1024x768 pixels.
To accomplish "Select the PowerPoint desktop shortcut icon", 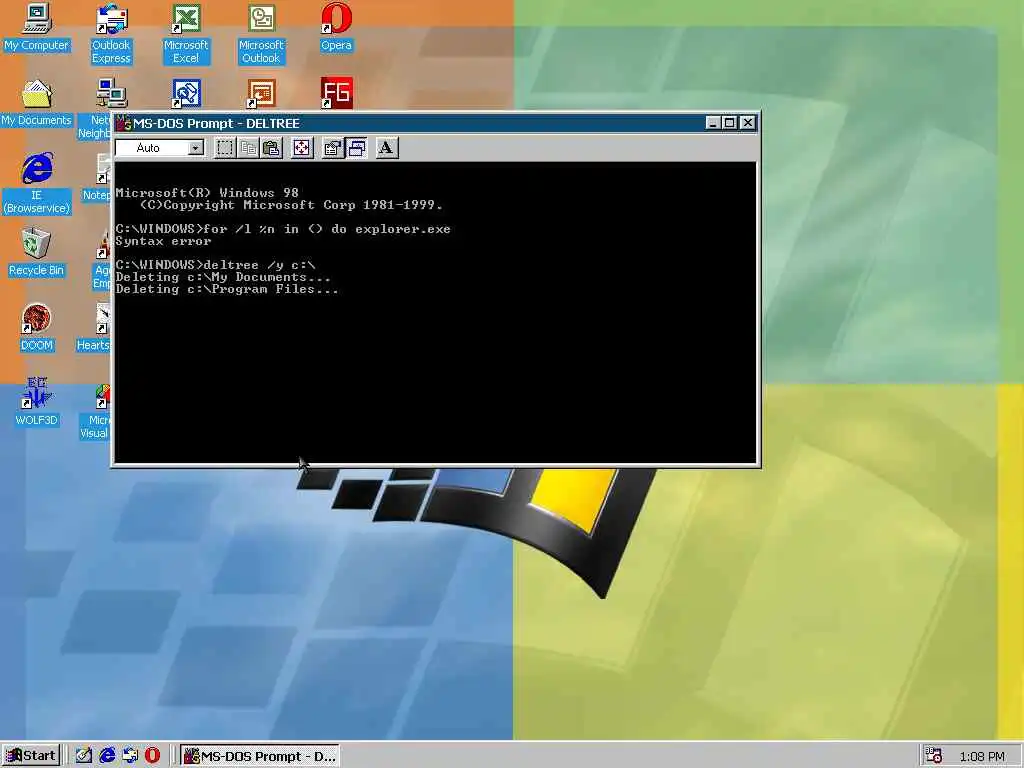I will [x=261, y=93].
